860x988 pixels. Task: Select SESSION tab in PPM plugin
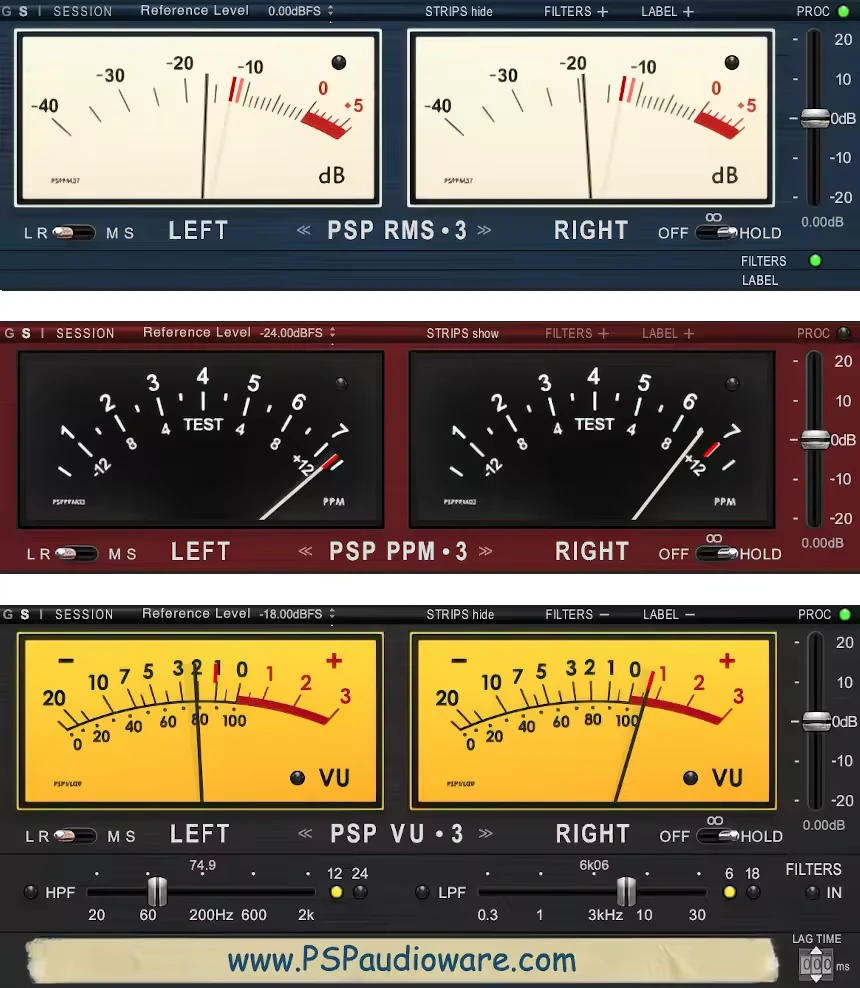coord(85,333)
